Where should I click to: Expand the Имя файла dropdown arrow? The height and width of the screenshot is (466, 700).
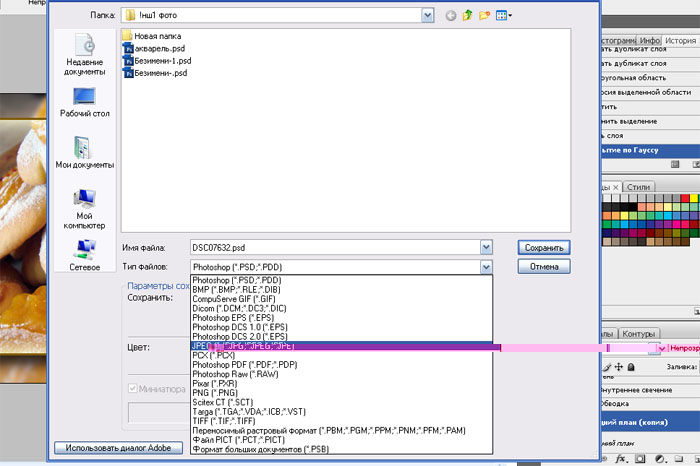(x=486, y=246)
